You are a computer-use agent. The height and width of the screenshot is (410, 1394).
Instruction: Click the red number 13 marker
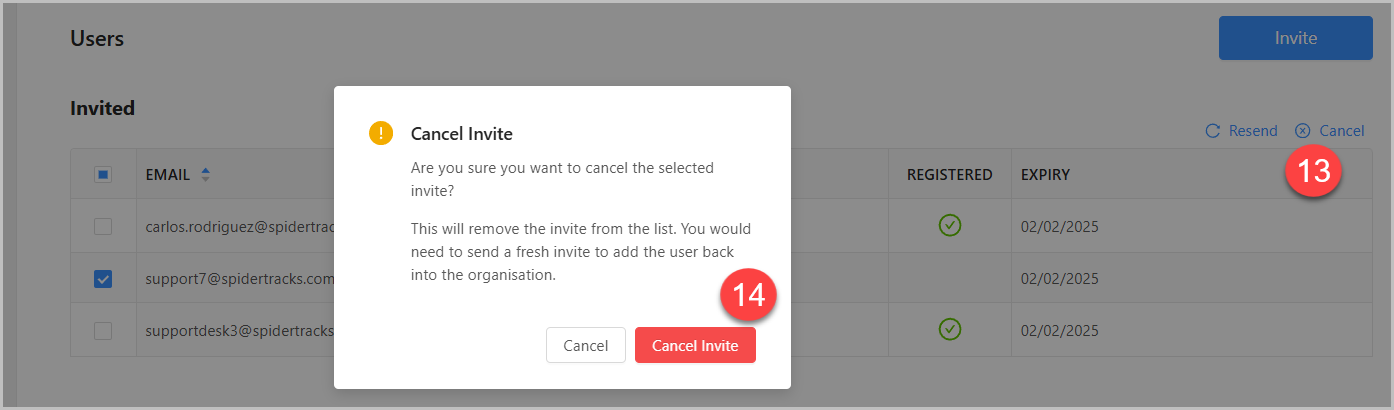(x=1314, y=171)
